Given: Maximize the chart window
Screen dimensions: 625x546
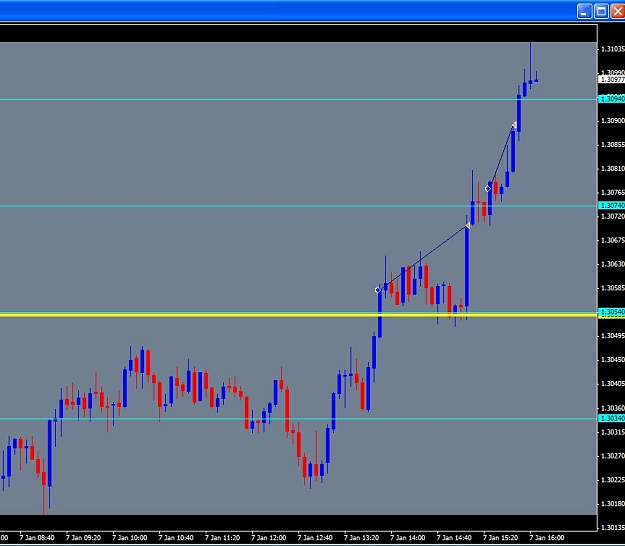Looking at the screenshot, I should pyautogui.click(x=601, y=11).
